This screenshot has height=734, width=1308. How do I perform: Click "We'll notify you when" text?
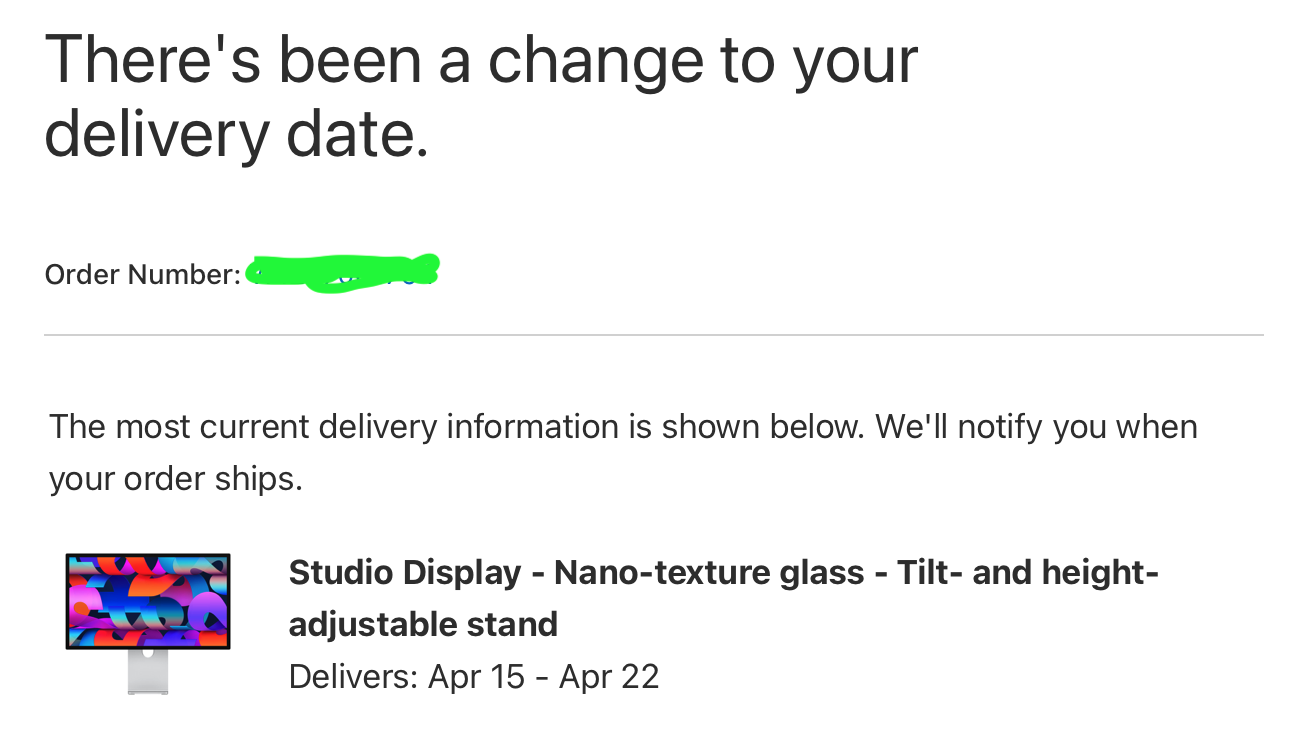click(1037, 427)
